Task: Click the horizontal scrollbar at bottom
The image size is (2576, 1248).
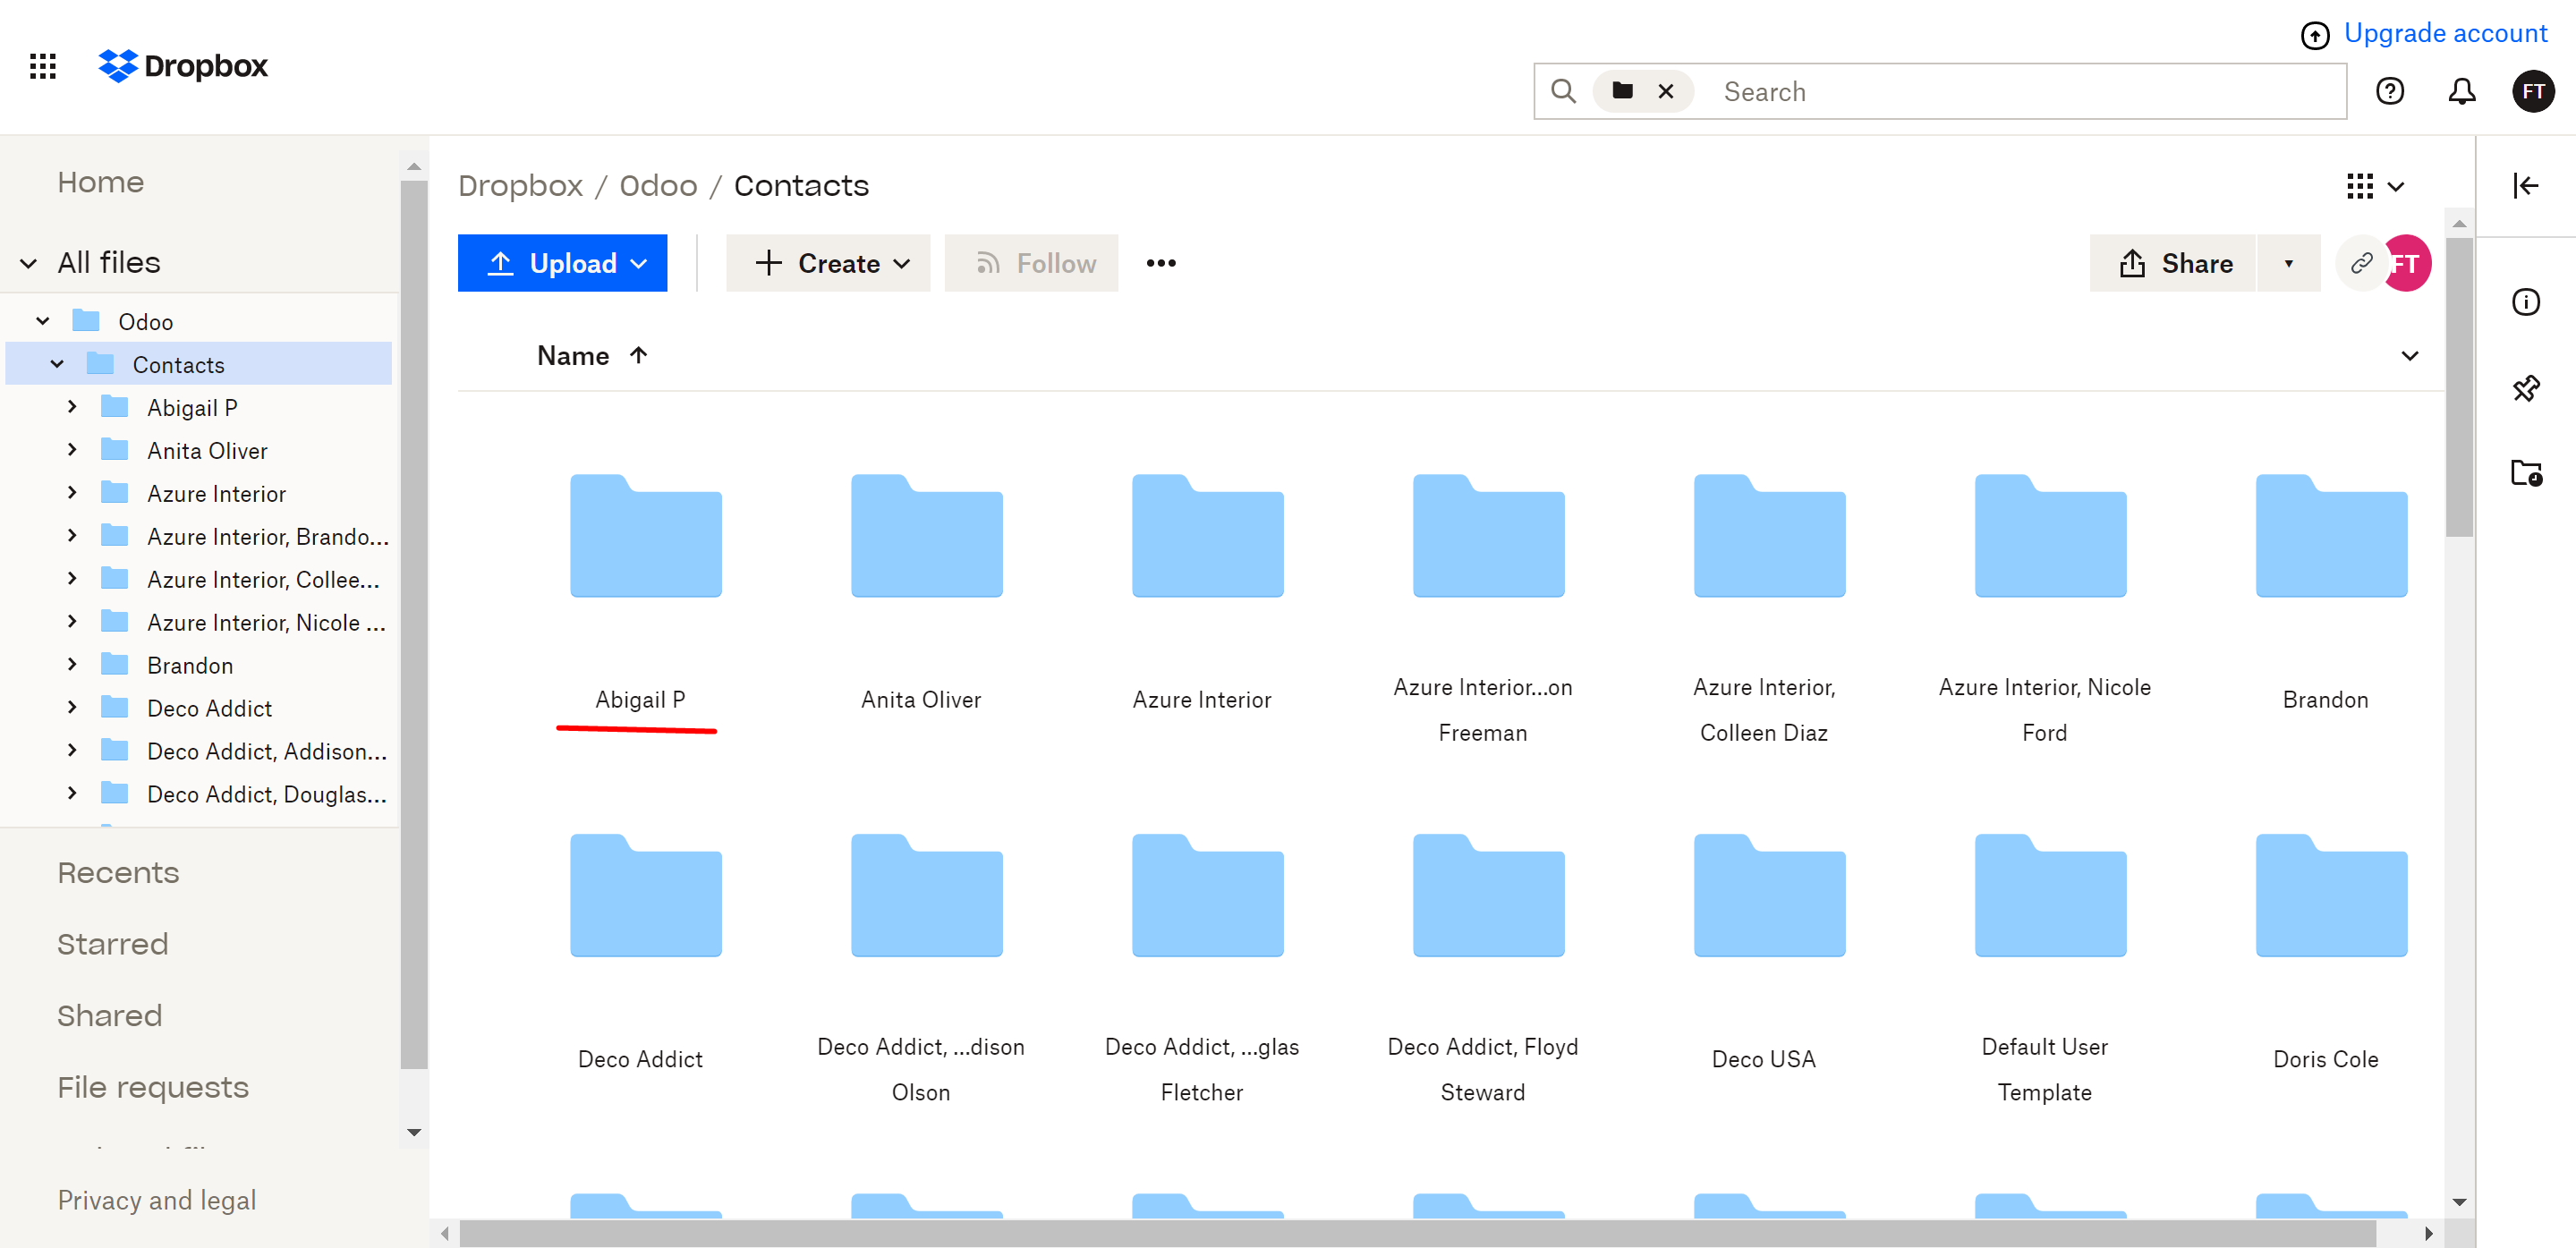Action: pyautogui.click(x=1417, y=1233)
